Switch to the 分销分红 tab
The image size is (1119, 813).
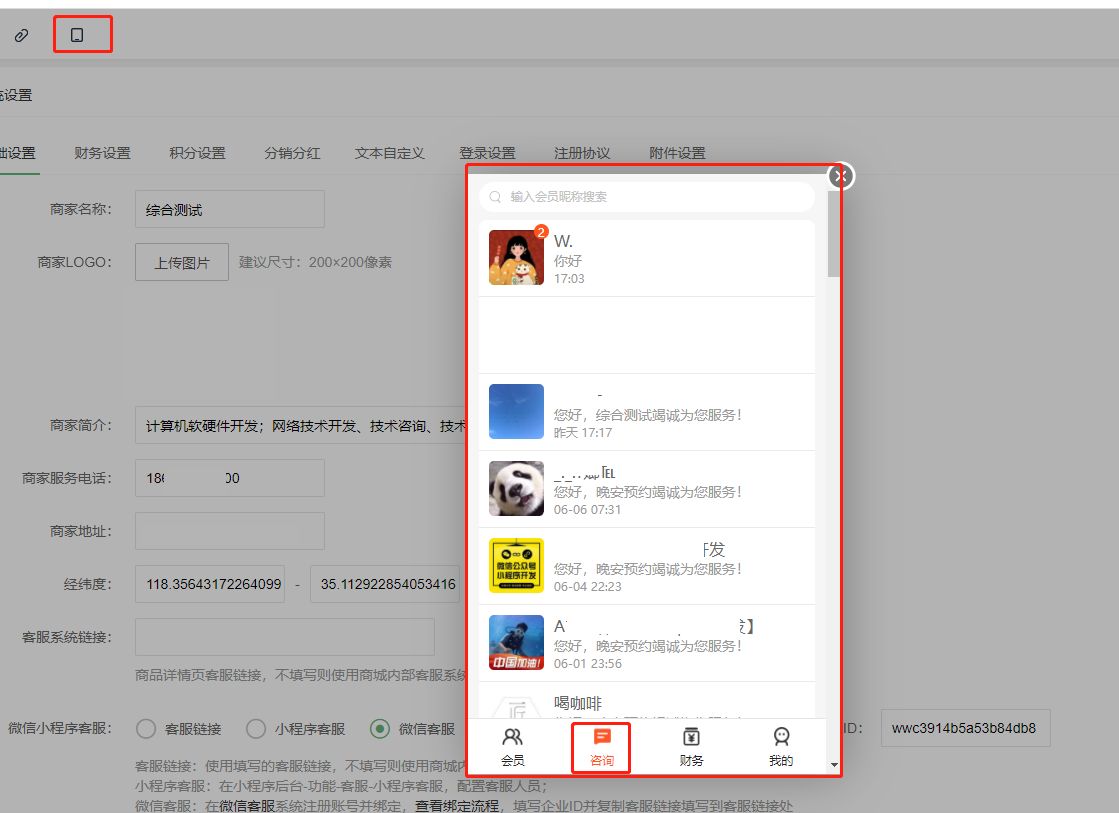292,153
